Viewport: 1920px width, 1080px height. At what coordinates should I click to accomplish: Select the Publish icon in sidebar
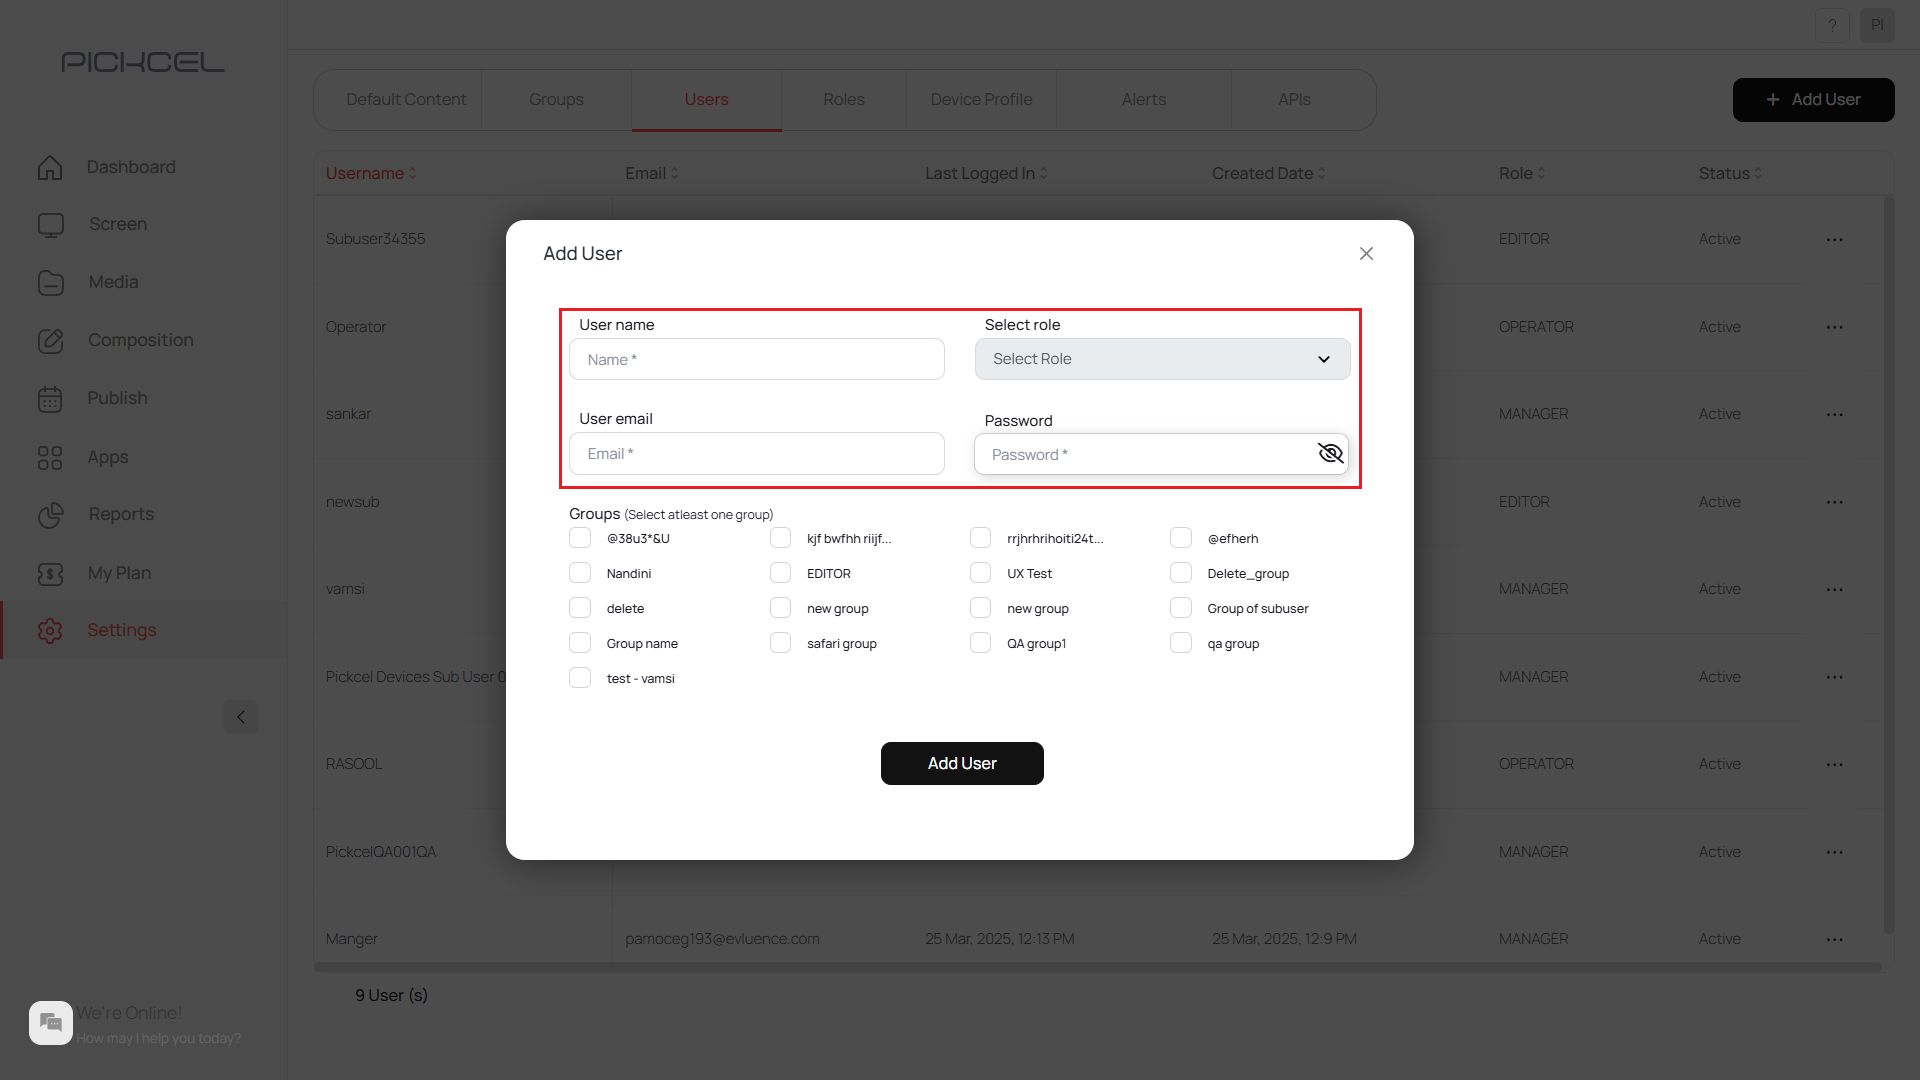click(50, 398)
